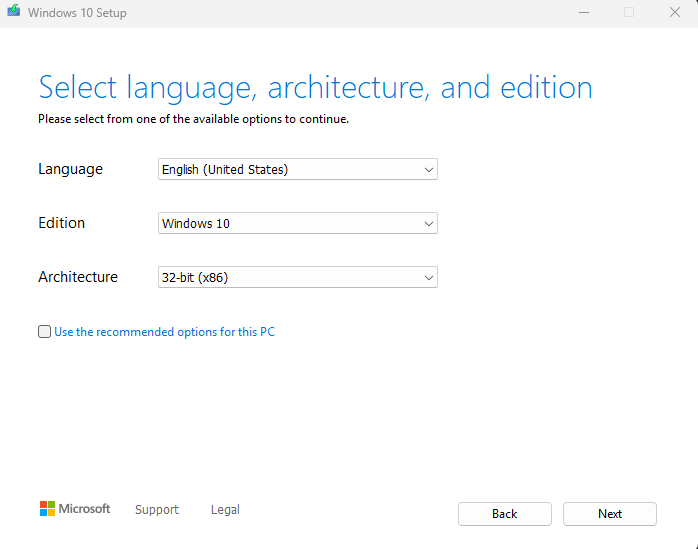Click the Edition dropdown chevron arrow
The height and width of the screenshot is (549, 698).
pos(429,224)
